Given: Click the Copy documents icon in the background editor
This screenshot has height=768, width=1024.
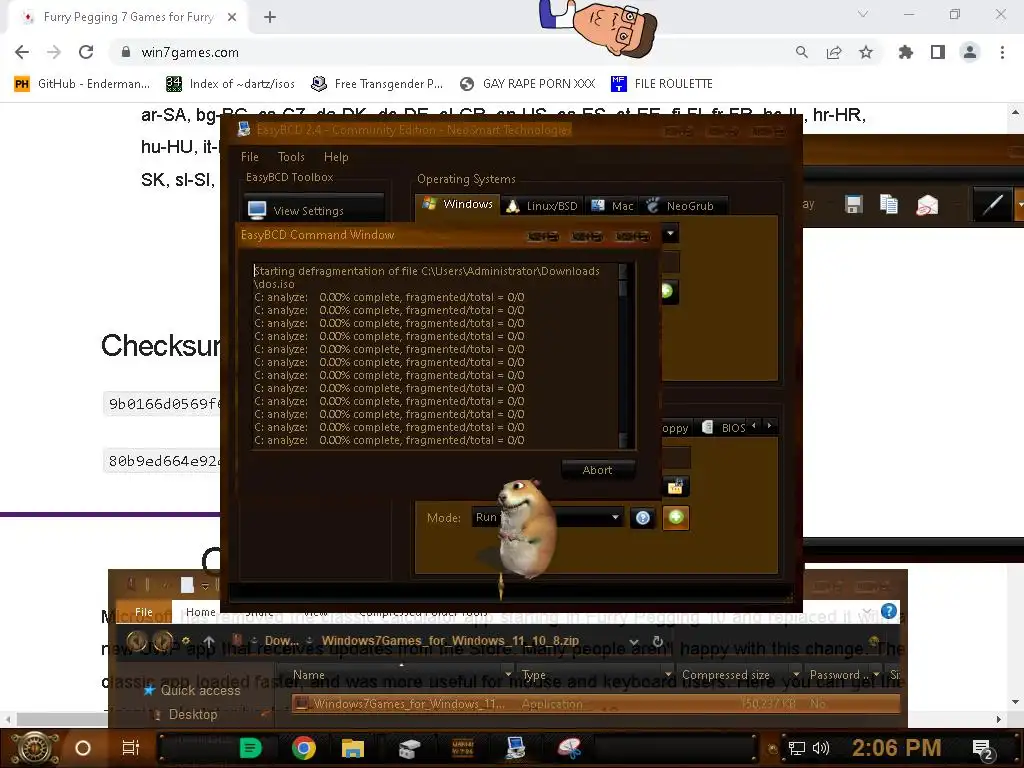Looking at the screenshot, I should point(889,204).
